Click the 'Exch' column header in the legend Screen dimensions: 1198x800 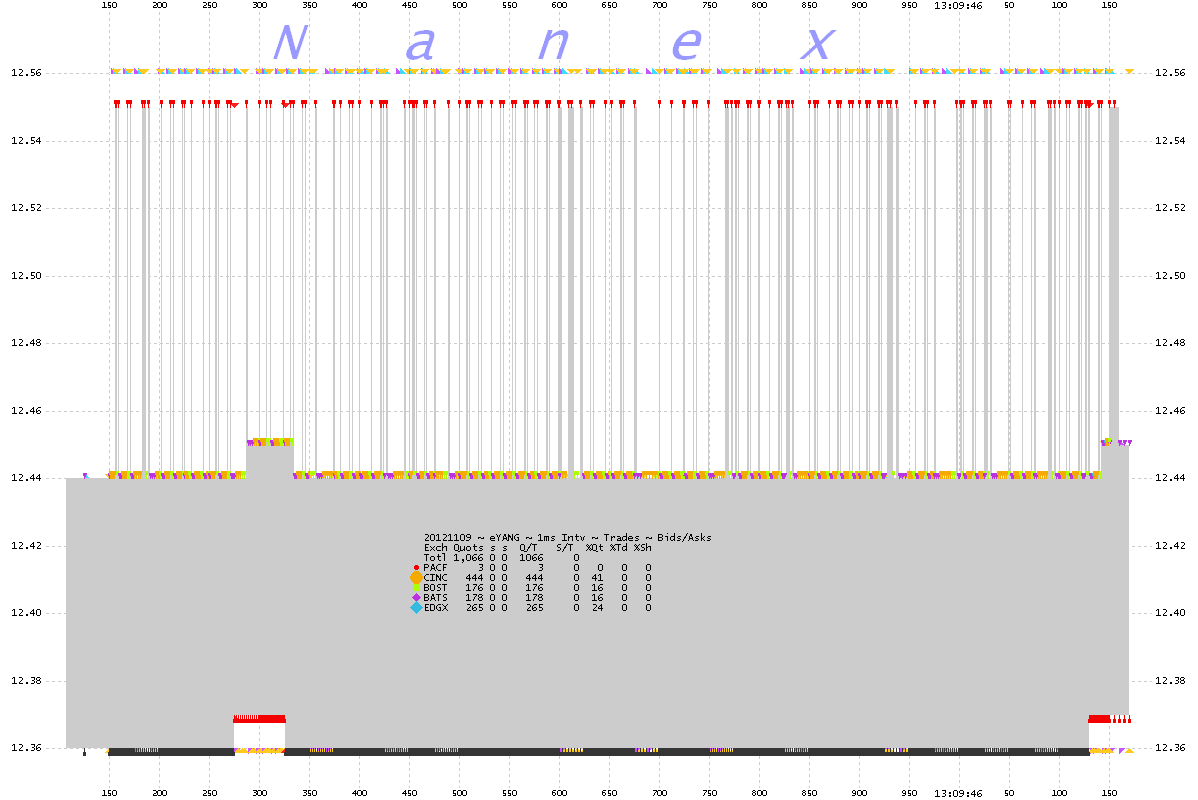point(435,547)
